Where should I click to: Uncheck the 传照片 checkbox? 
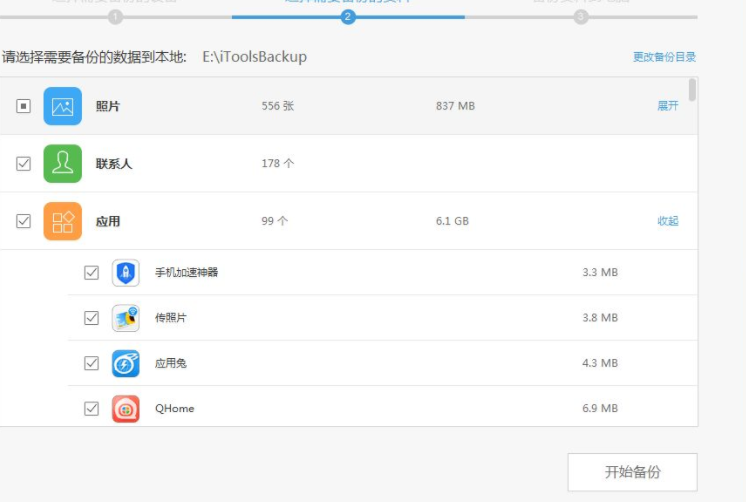(92, 318)
